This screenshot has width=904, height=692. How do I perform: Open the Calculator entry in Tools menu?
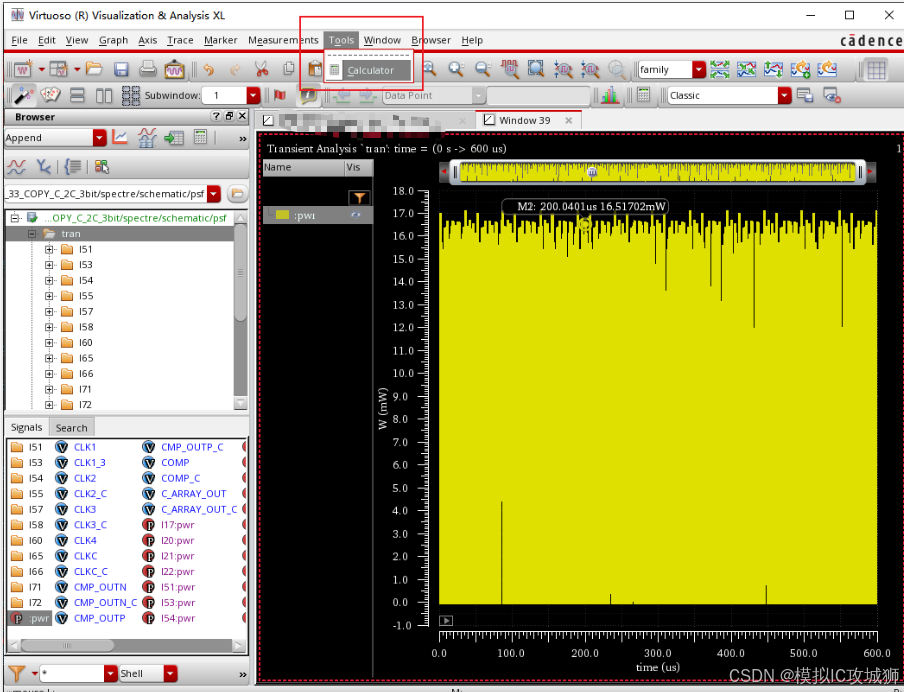[x=370, y=70]
